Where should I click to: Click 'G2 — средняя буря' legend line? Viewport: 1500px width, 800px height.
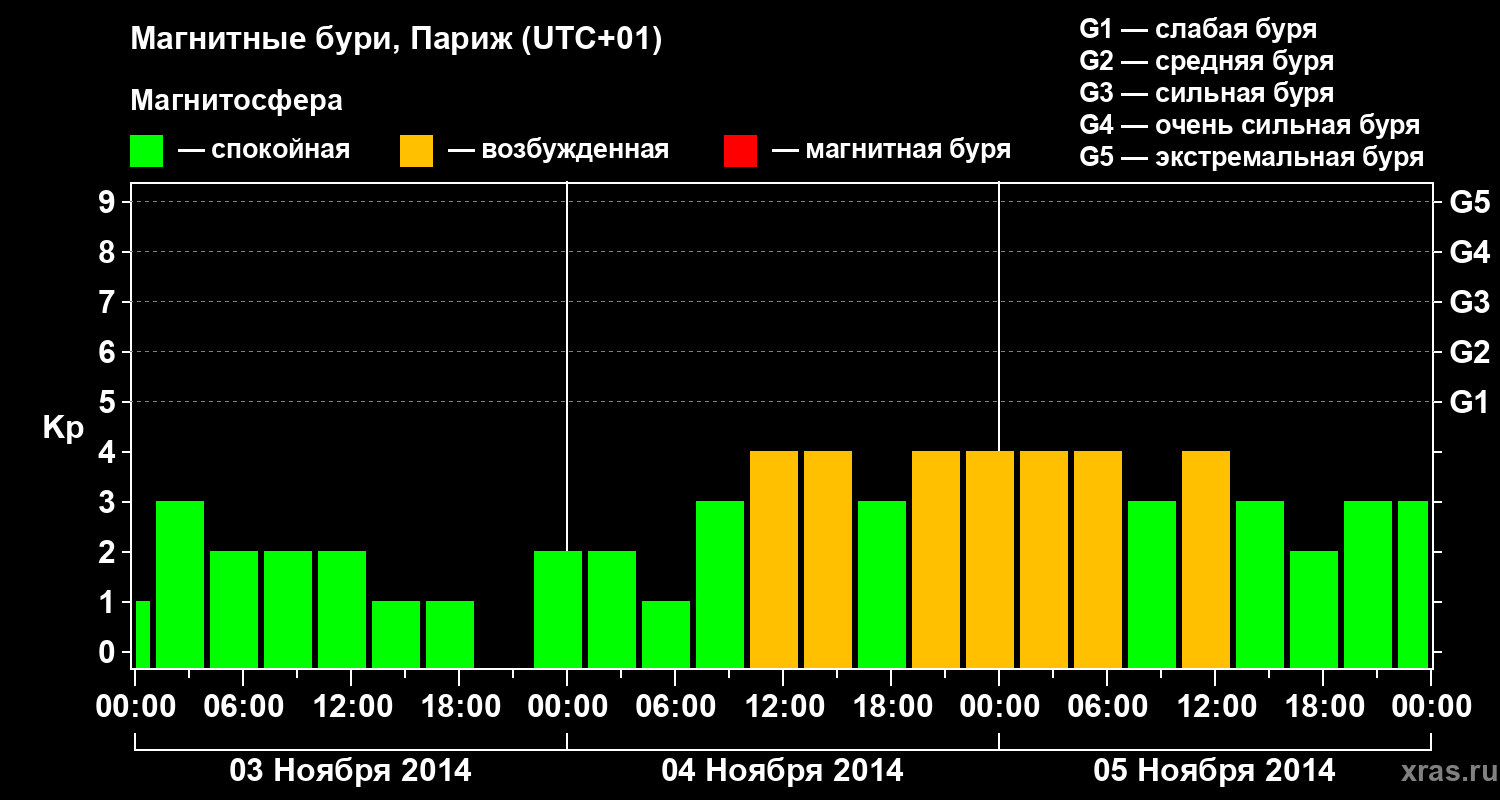pyautogui.click(x=1207, y=61)
